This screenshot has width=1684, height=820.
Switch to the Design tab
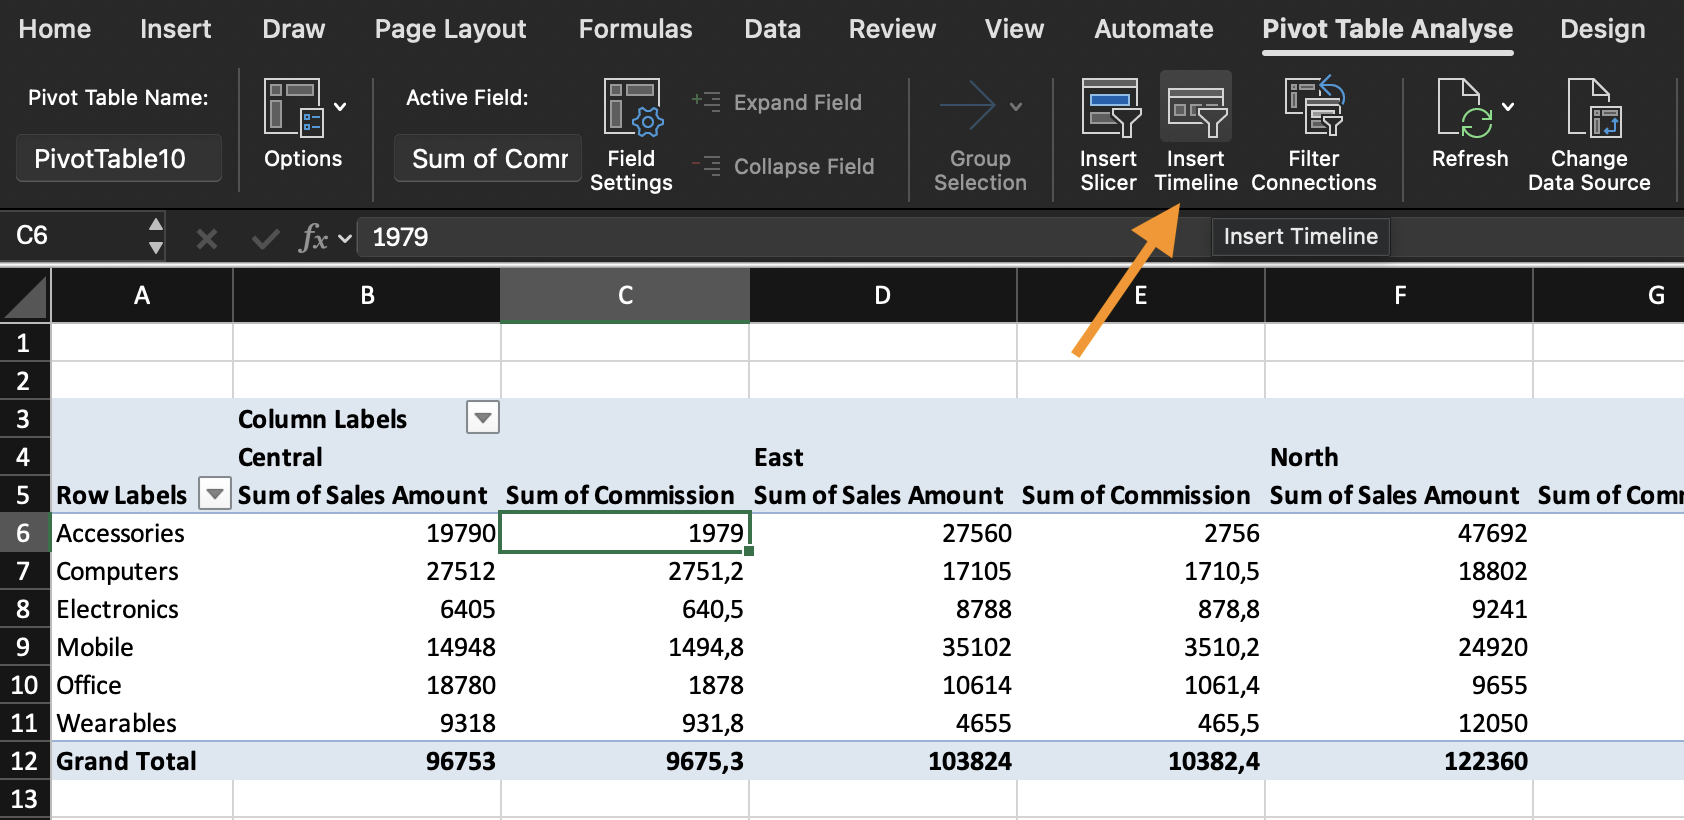pyautogui.click(x=1602, y=29)
